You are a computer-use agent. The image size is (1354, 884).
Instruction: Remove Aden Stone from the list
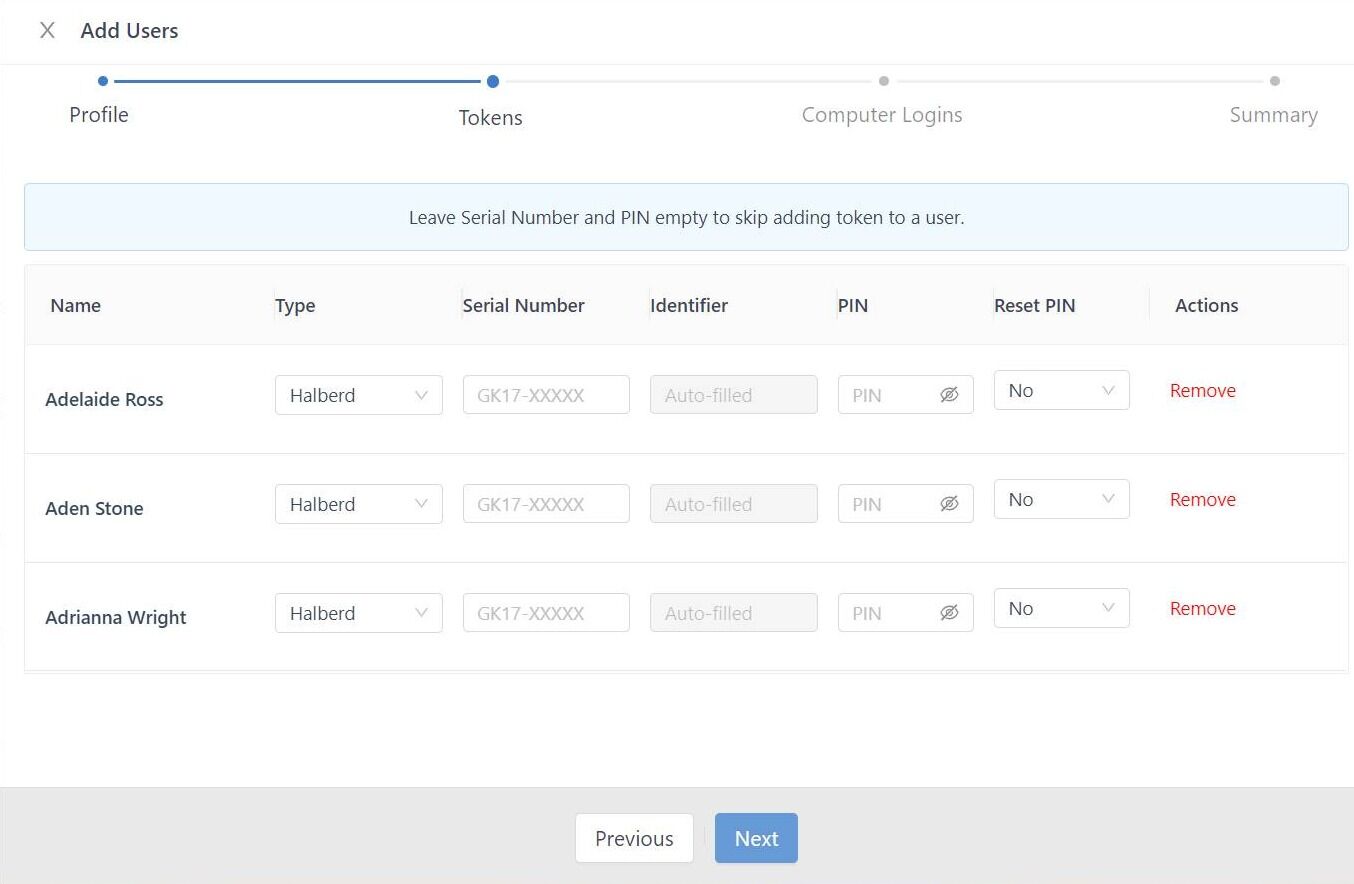(1203, 500)
